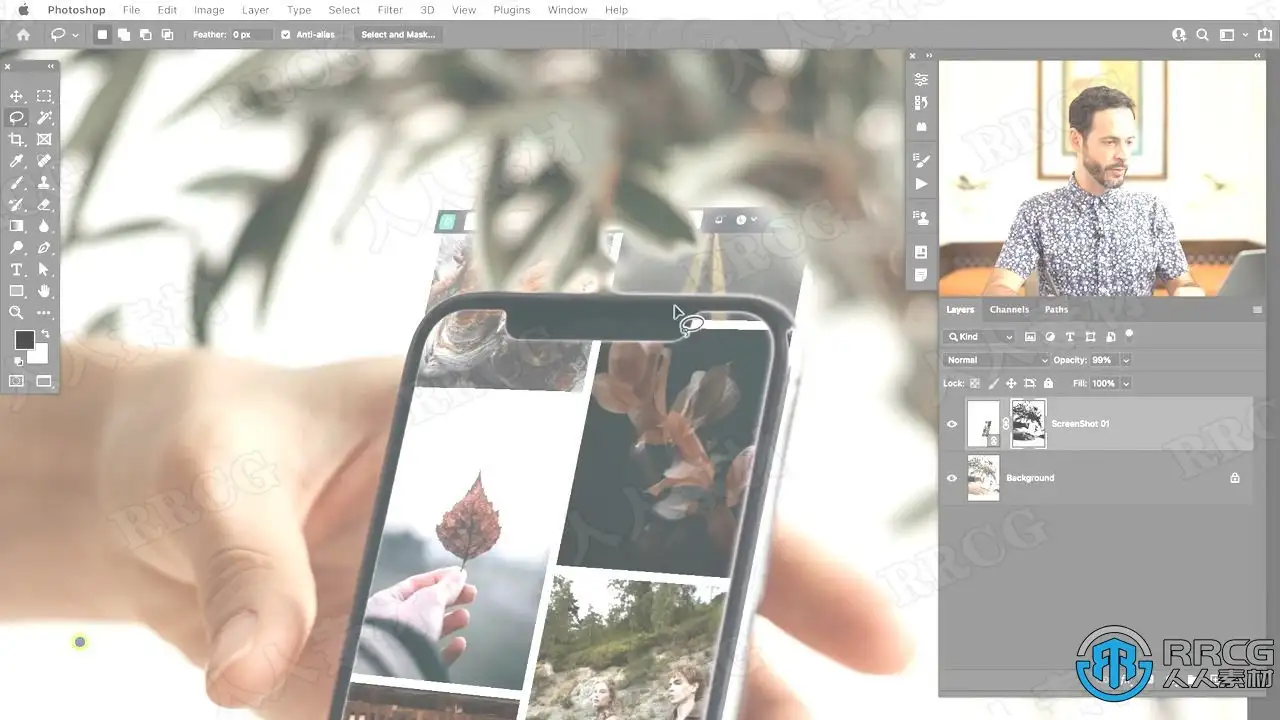Click New selection mode button

tap(101, 34)
